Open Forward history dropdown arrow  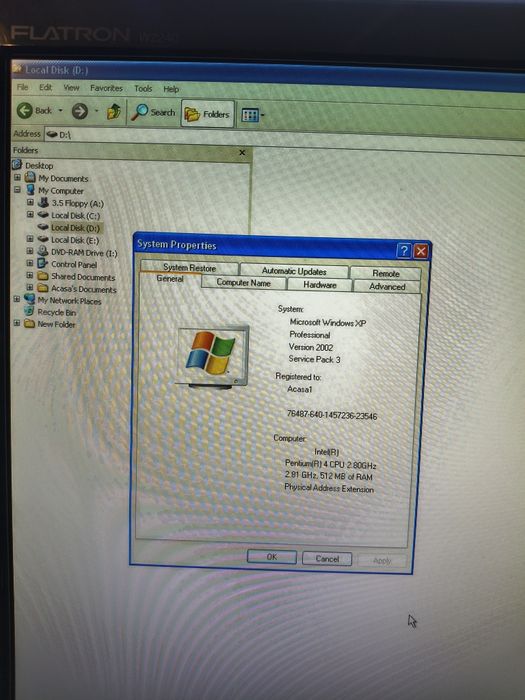96,111
